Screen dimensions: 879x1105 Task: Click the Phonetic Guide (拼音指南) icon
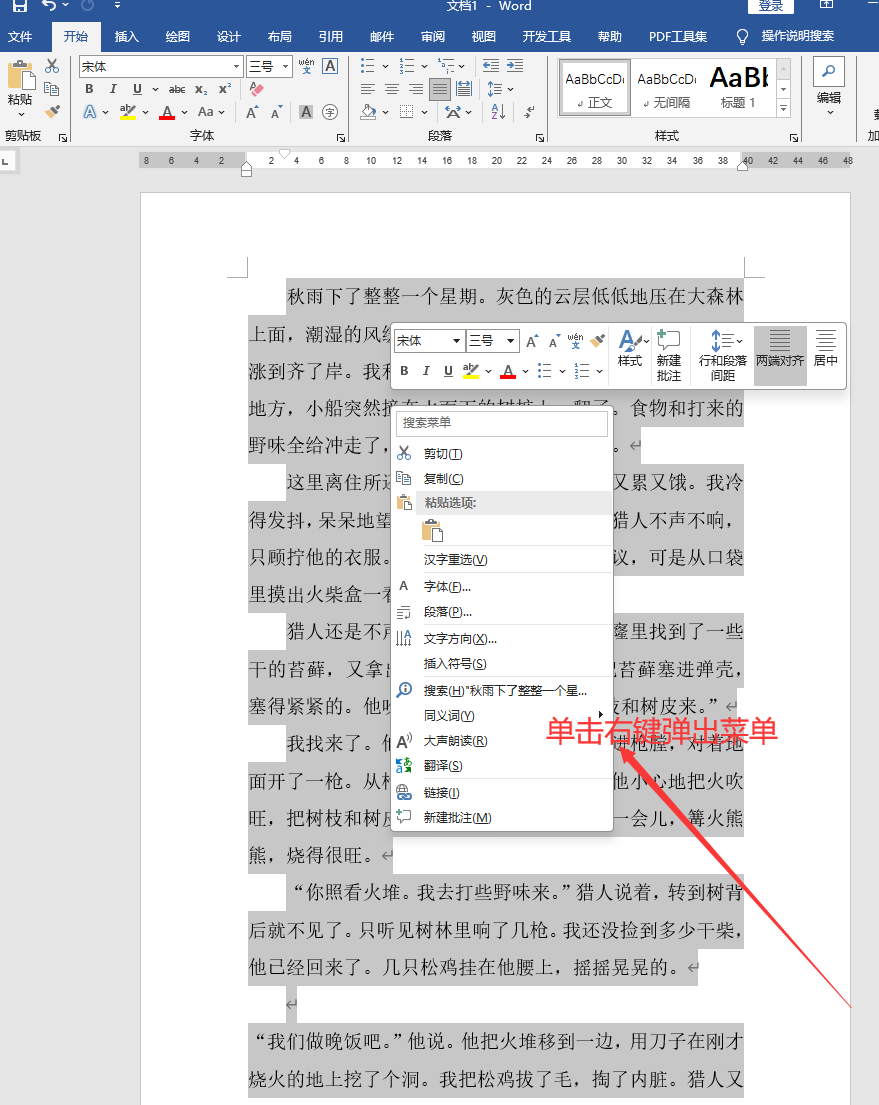(307, 67)
